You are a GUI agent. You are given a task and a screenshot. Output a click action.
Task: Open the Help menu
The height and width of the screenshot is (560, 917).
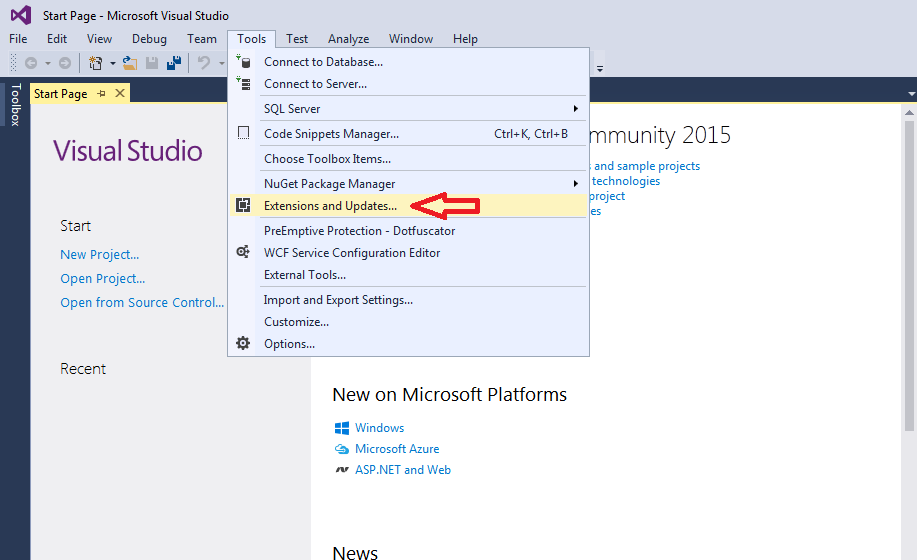coord(465,39)
